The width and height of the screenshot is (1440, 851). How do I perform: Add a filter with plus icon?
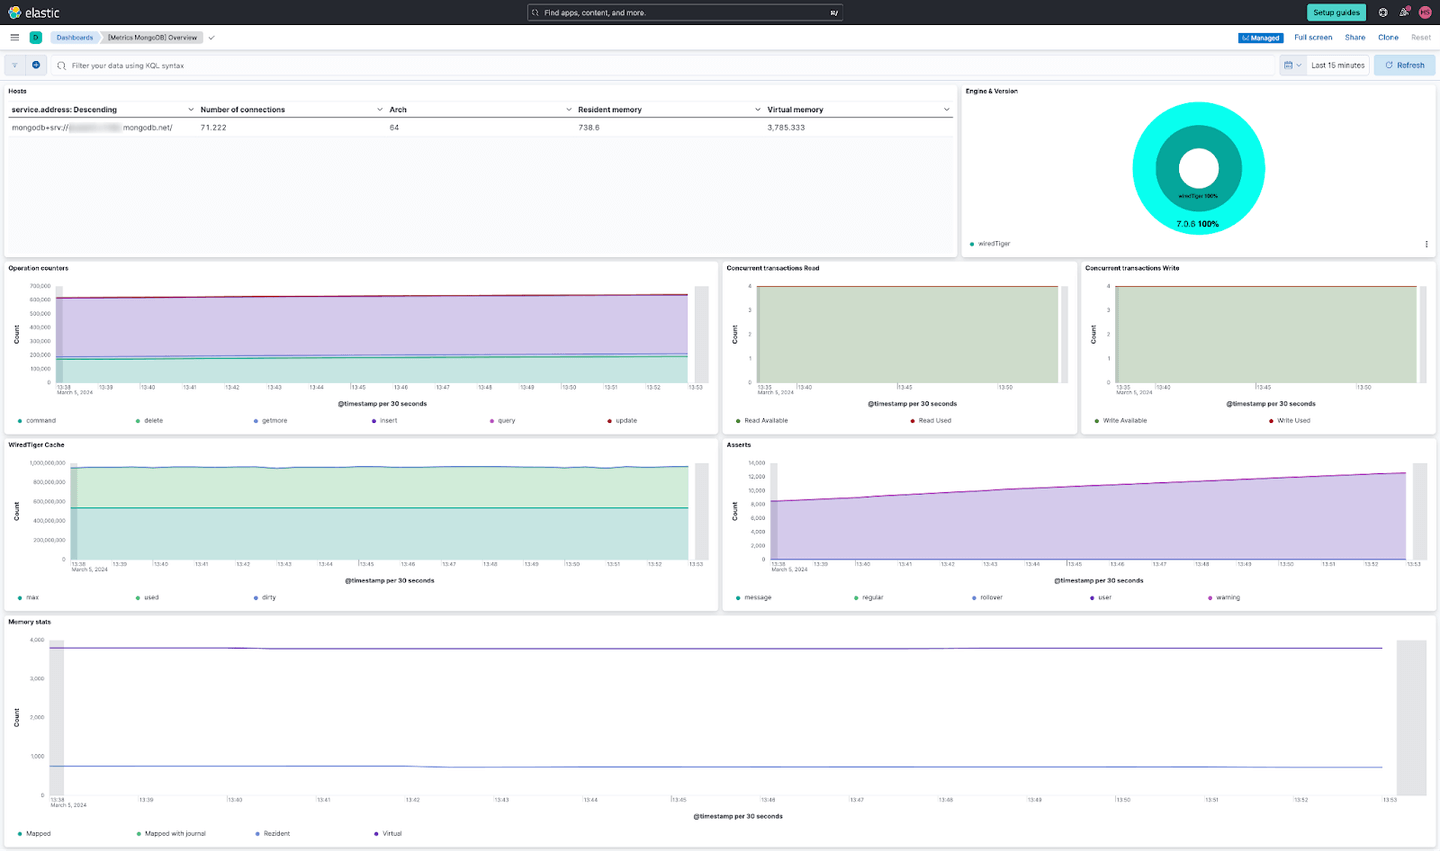(36, 65)
